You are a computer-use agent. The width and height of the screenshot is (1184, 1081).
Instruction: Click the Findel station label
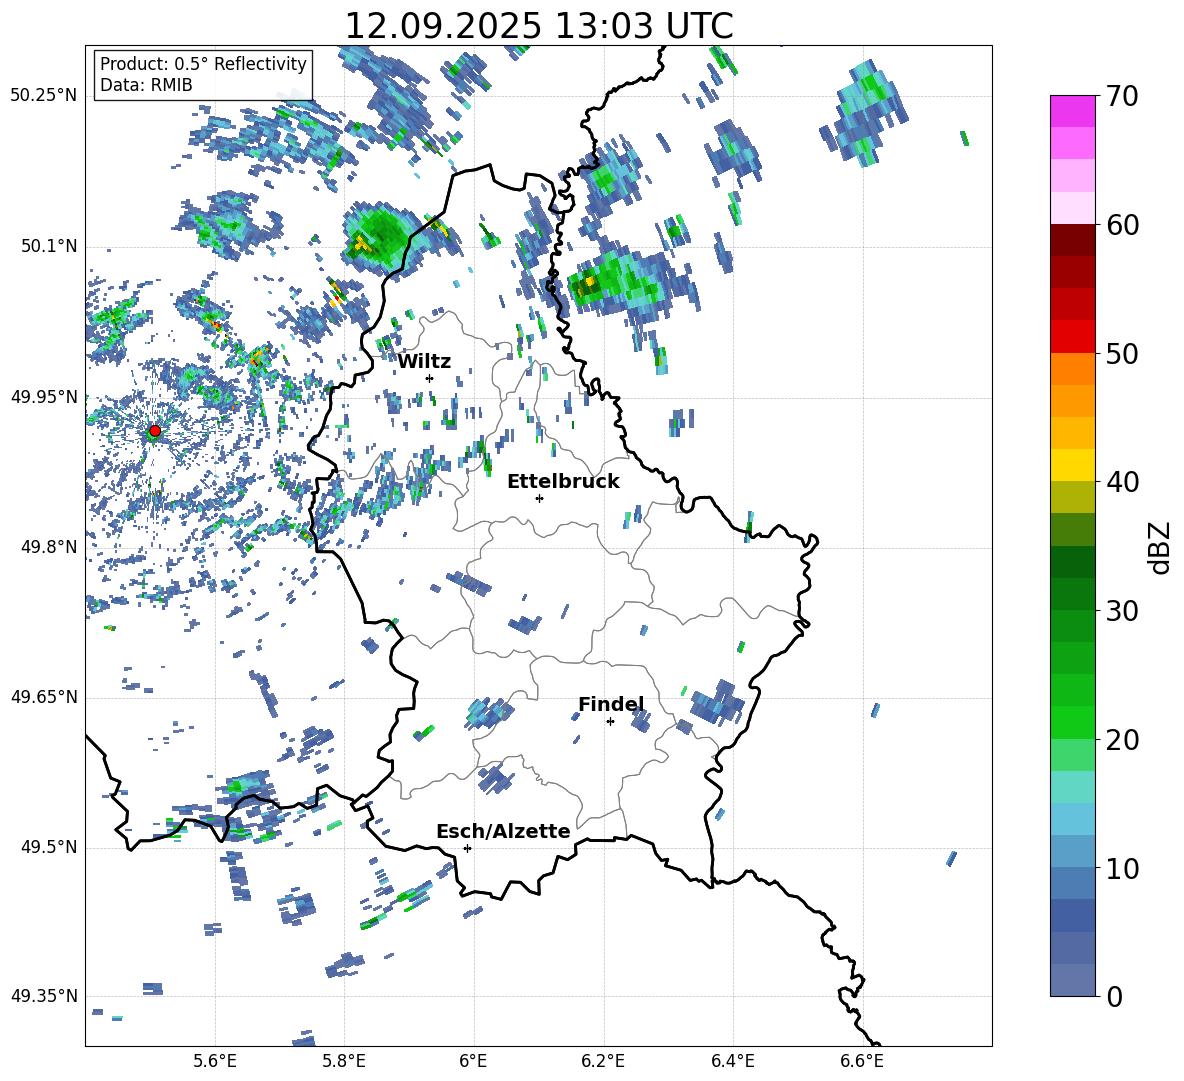click(611, 704)
